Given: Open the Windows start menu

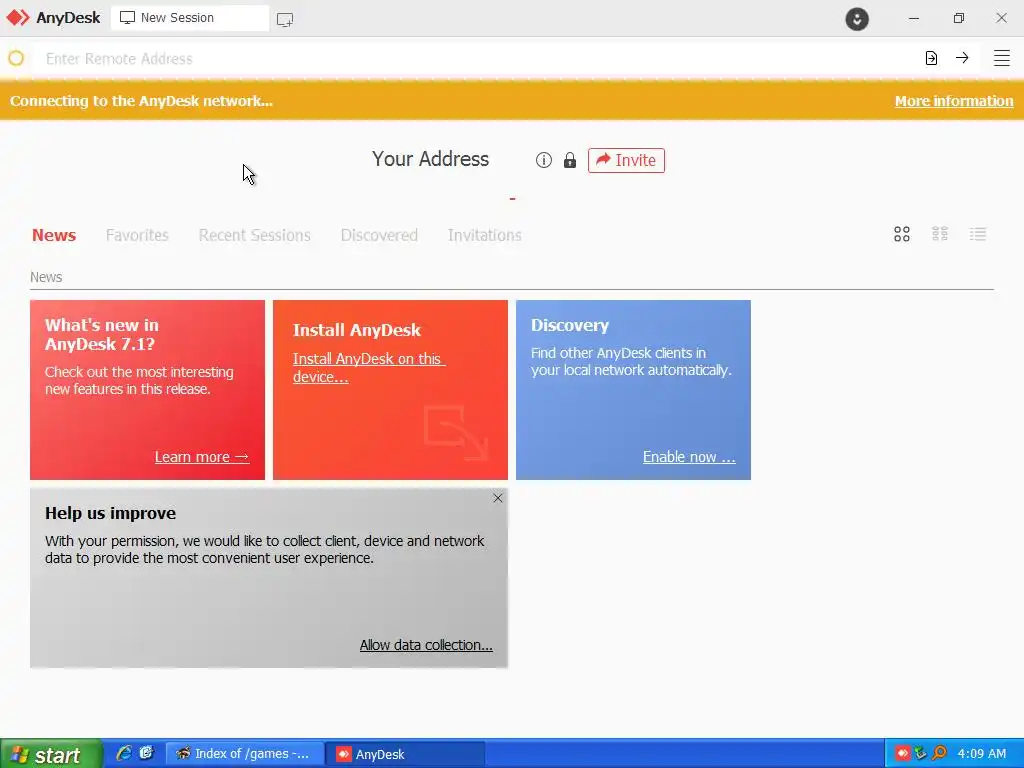Looking at the screenshot, I should click(51, 754).
